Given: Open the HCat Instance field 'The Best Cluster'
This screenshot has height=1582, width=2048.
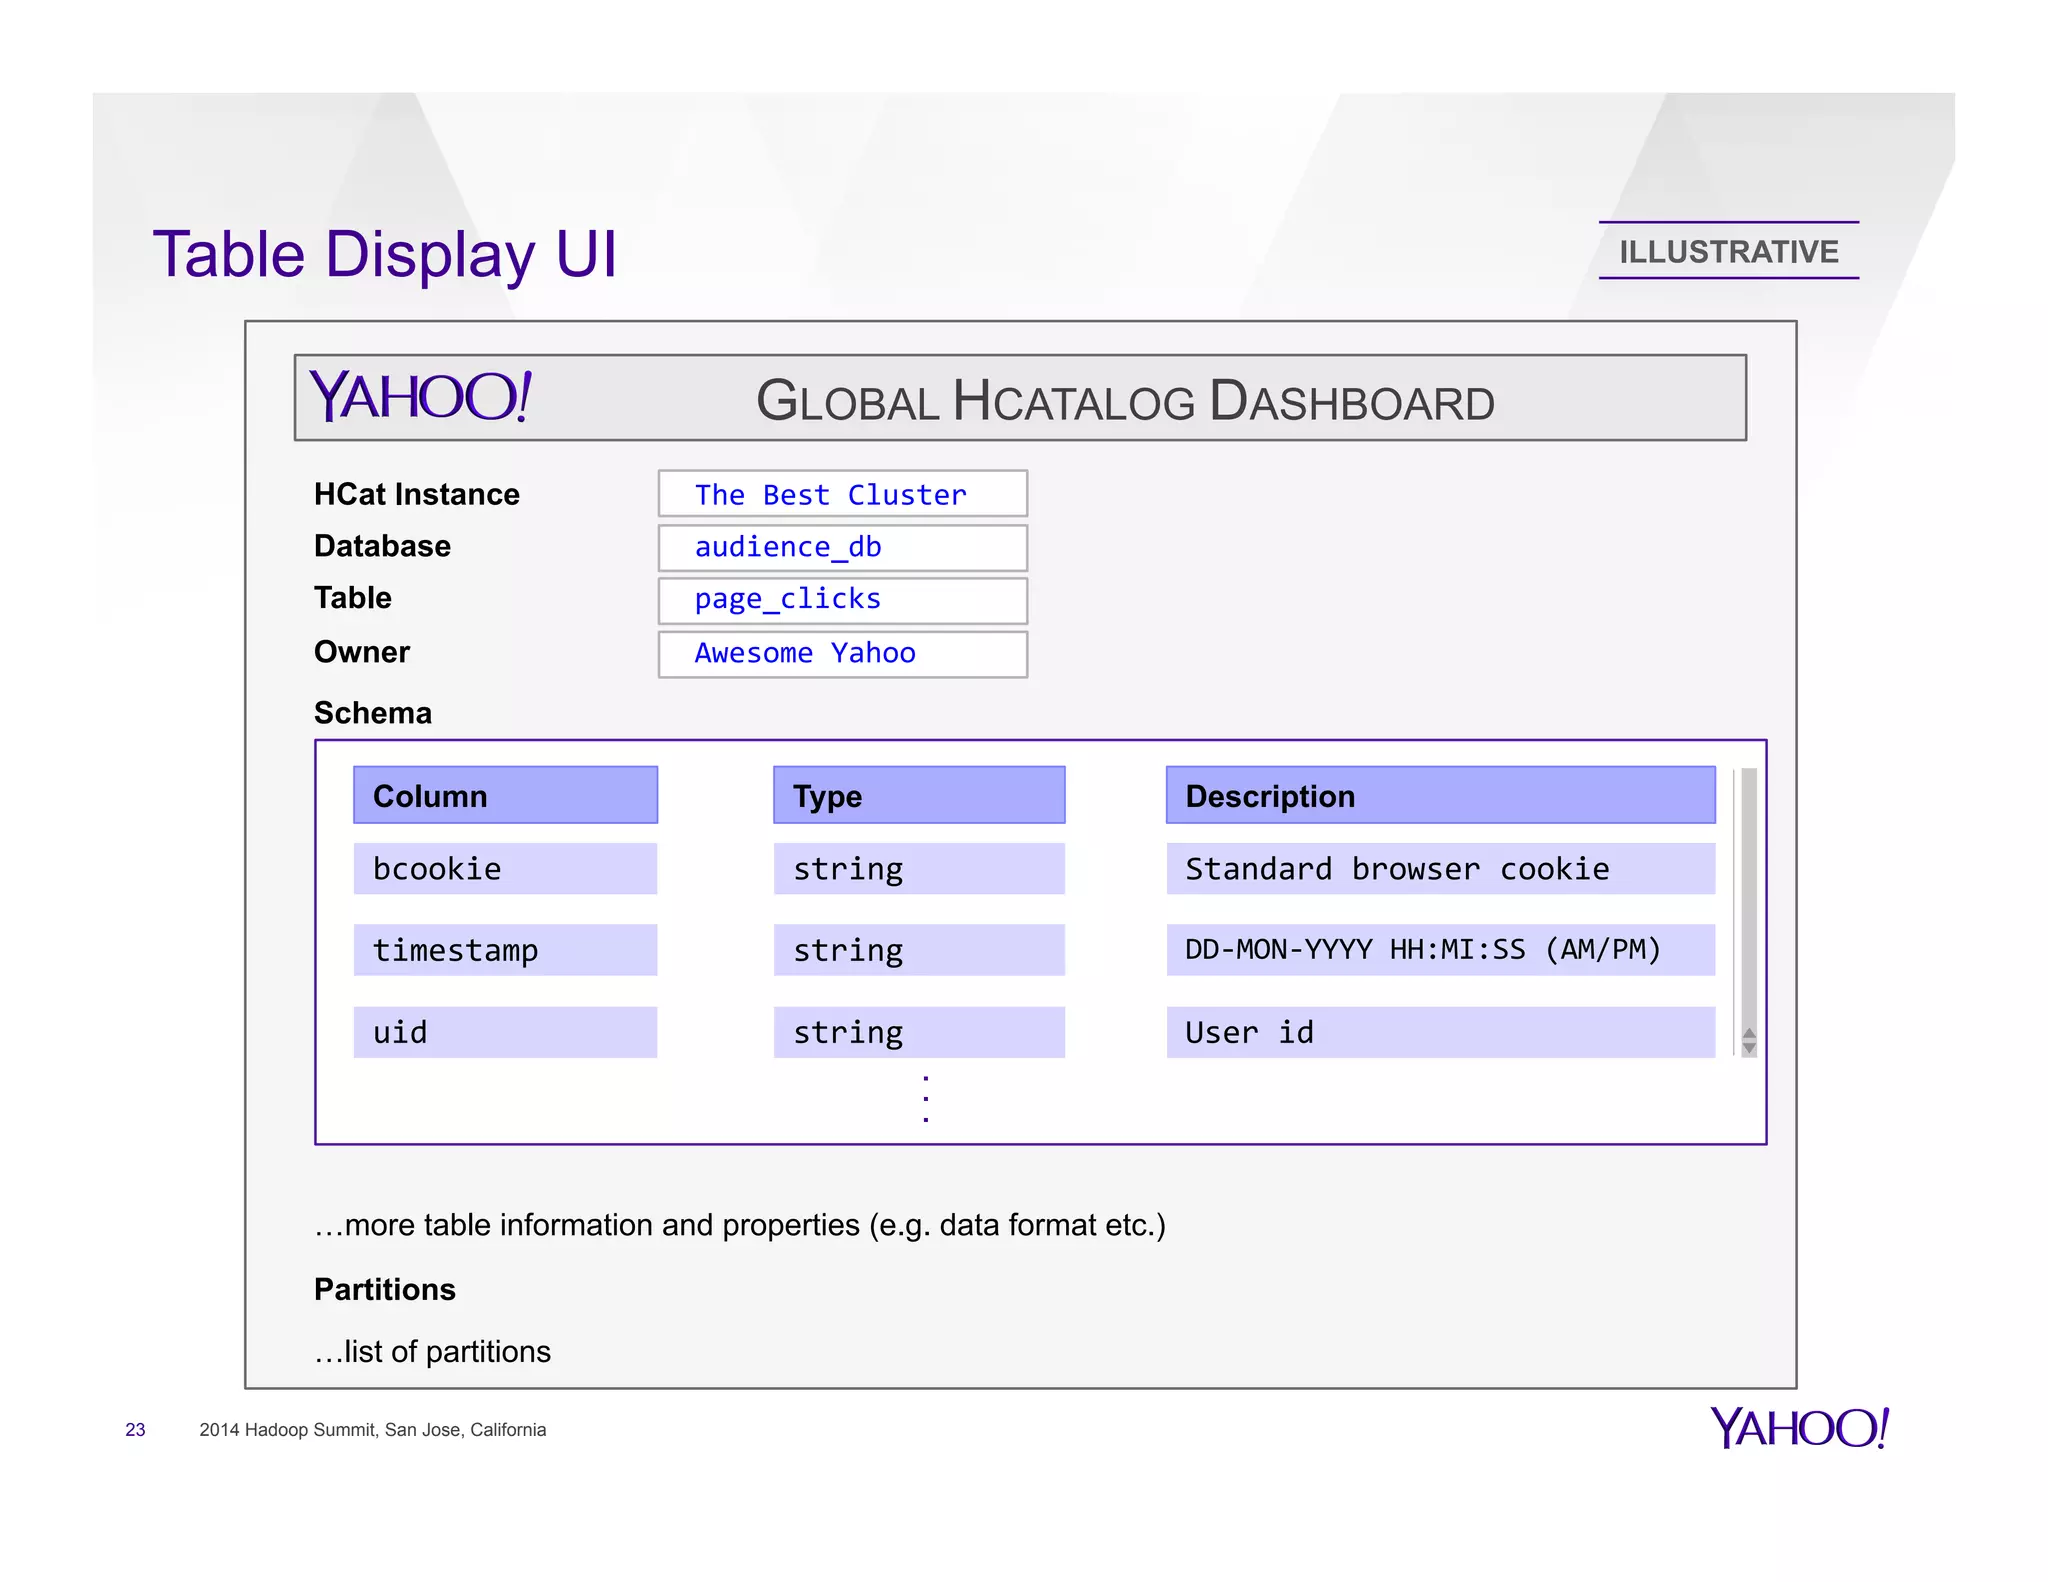Looking at the screenshot, I should point(842,494).
